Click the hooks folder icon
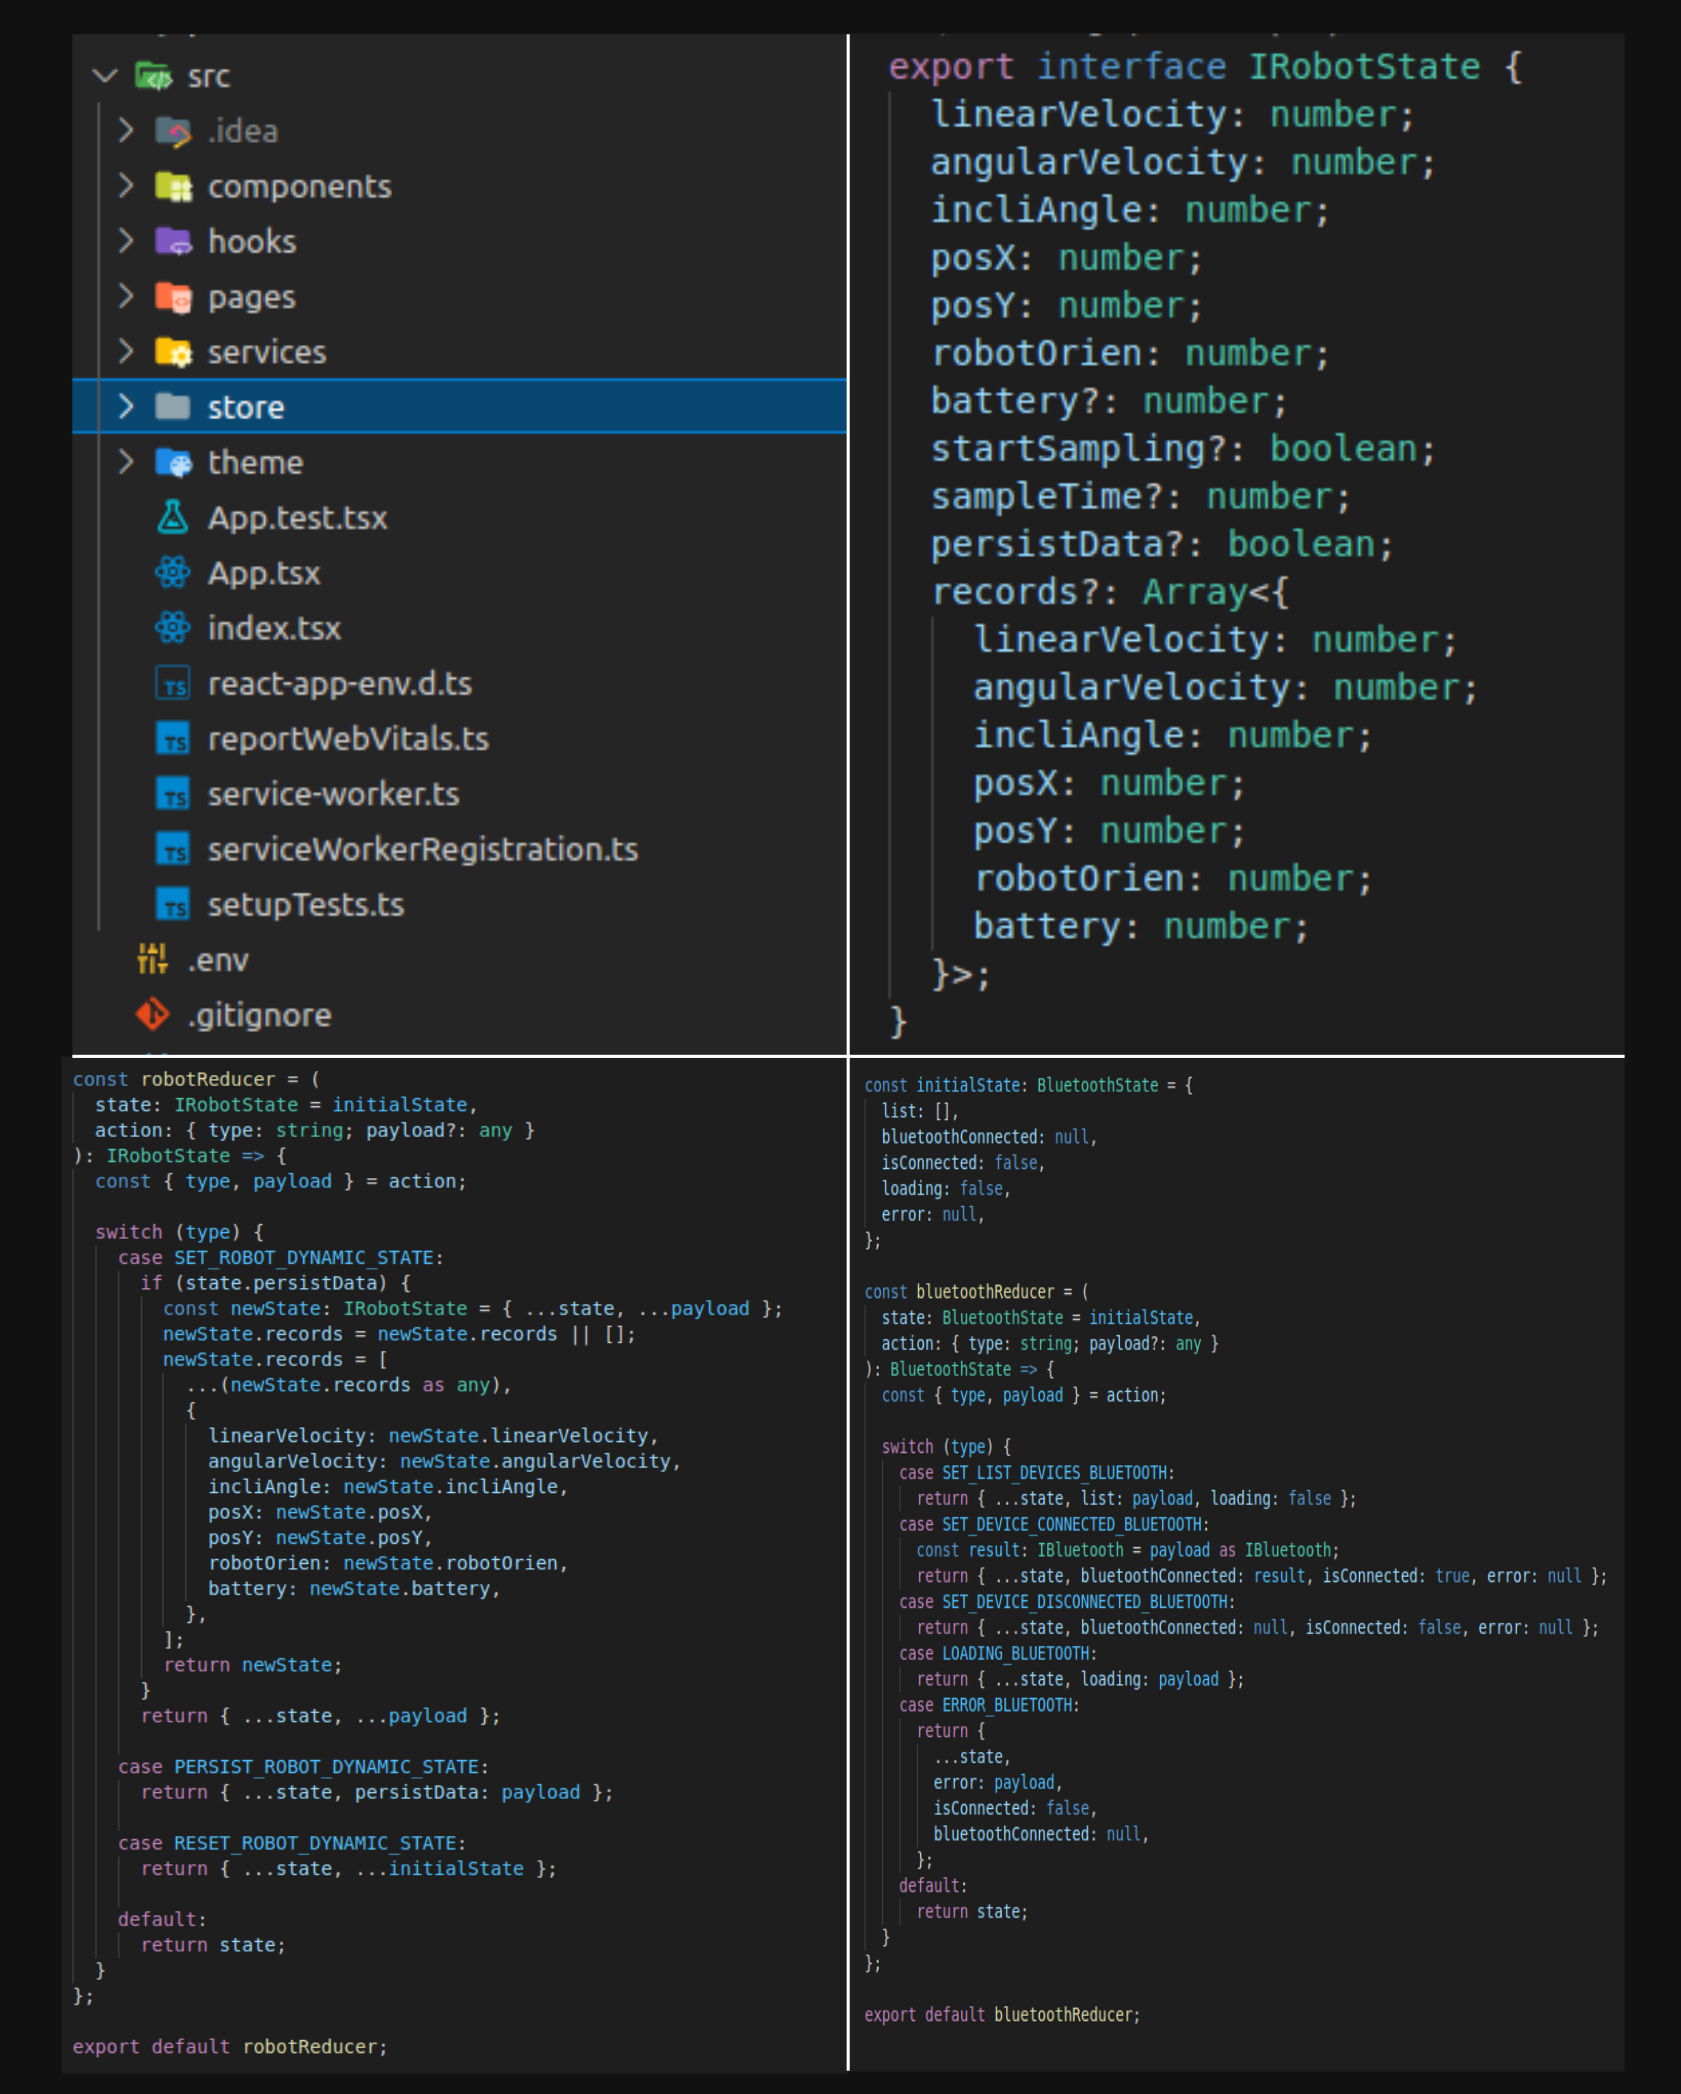This screenshot has height=2094, width=1681. [x=173, y=242]
